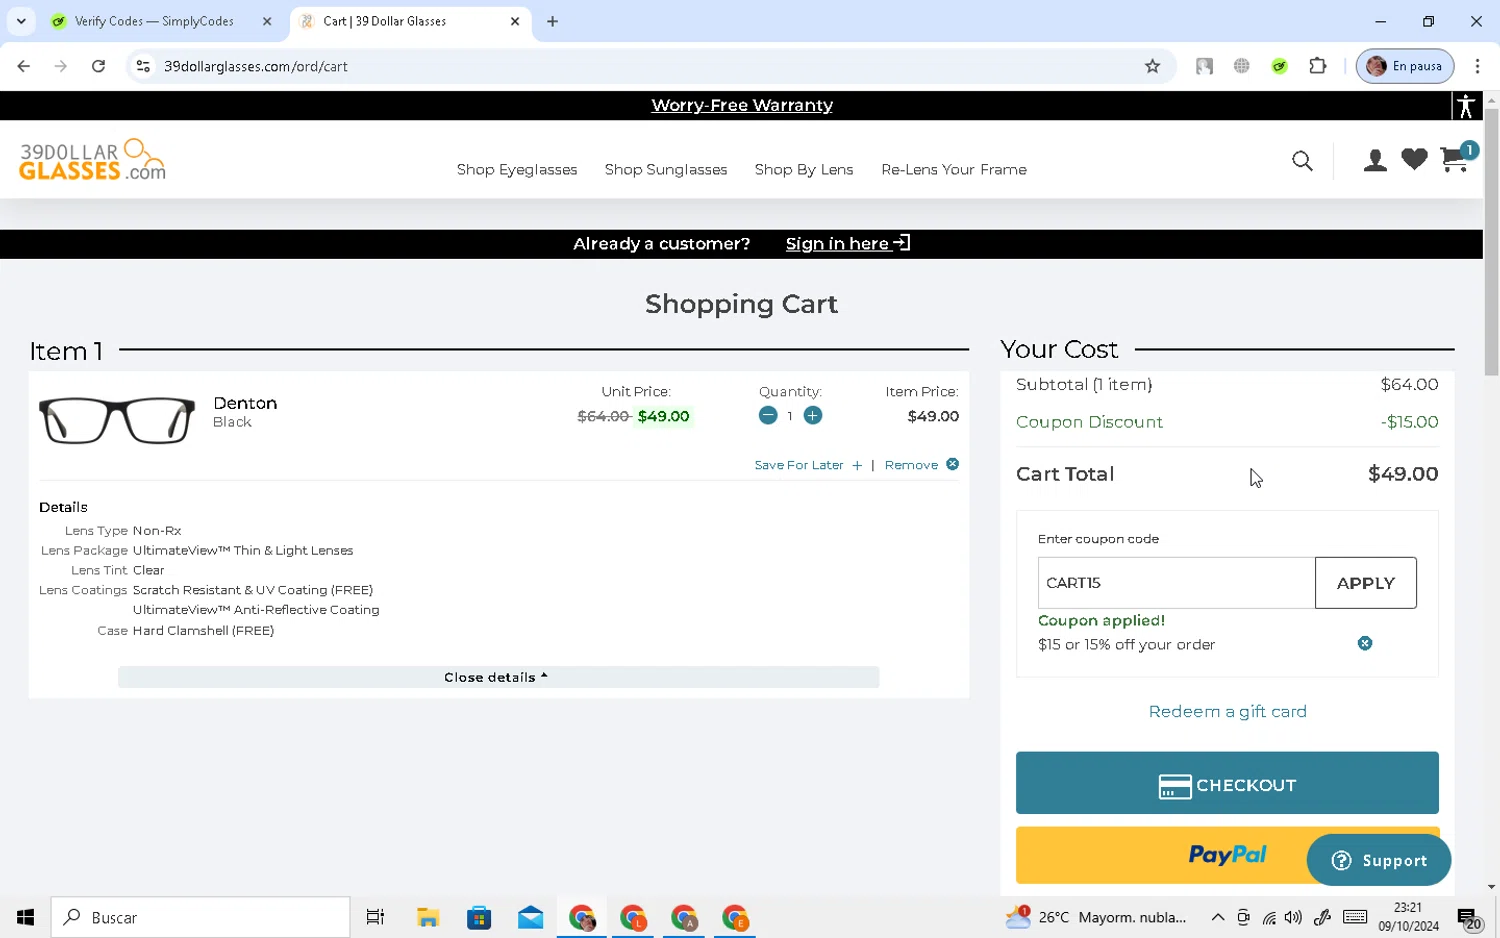Click the page vertical scrollbar
Screen dimensions: 1500x938
point(1491,240)
